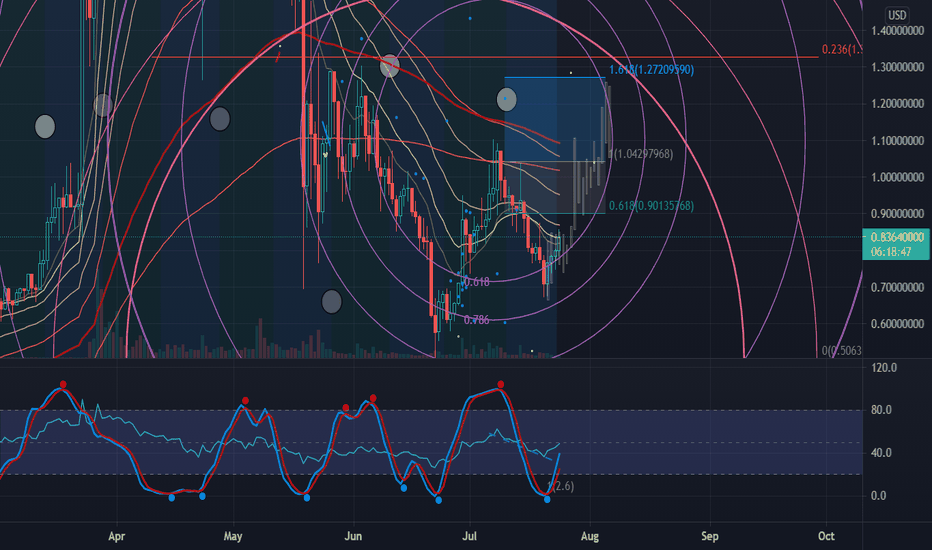
Task: Click the gray circle marker just above the 1.30000000 level
Action: [389, 65]
